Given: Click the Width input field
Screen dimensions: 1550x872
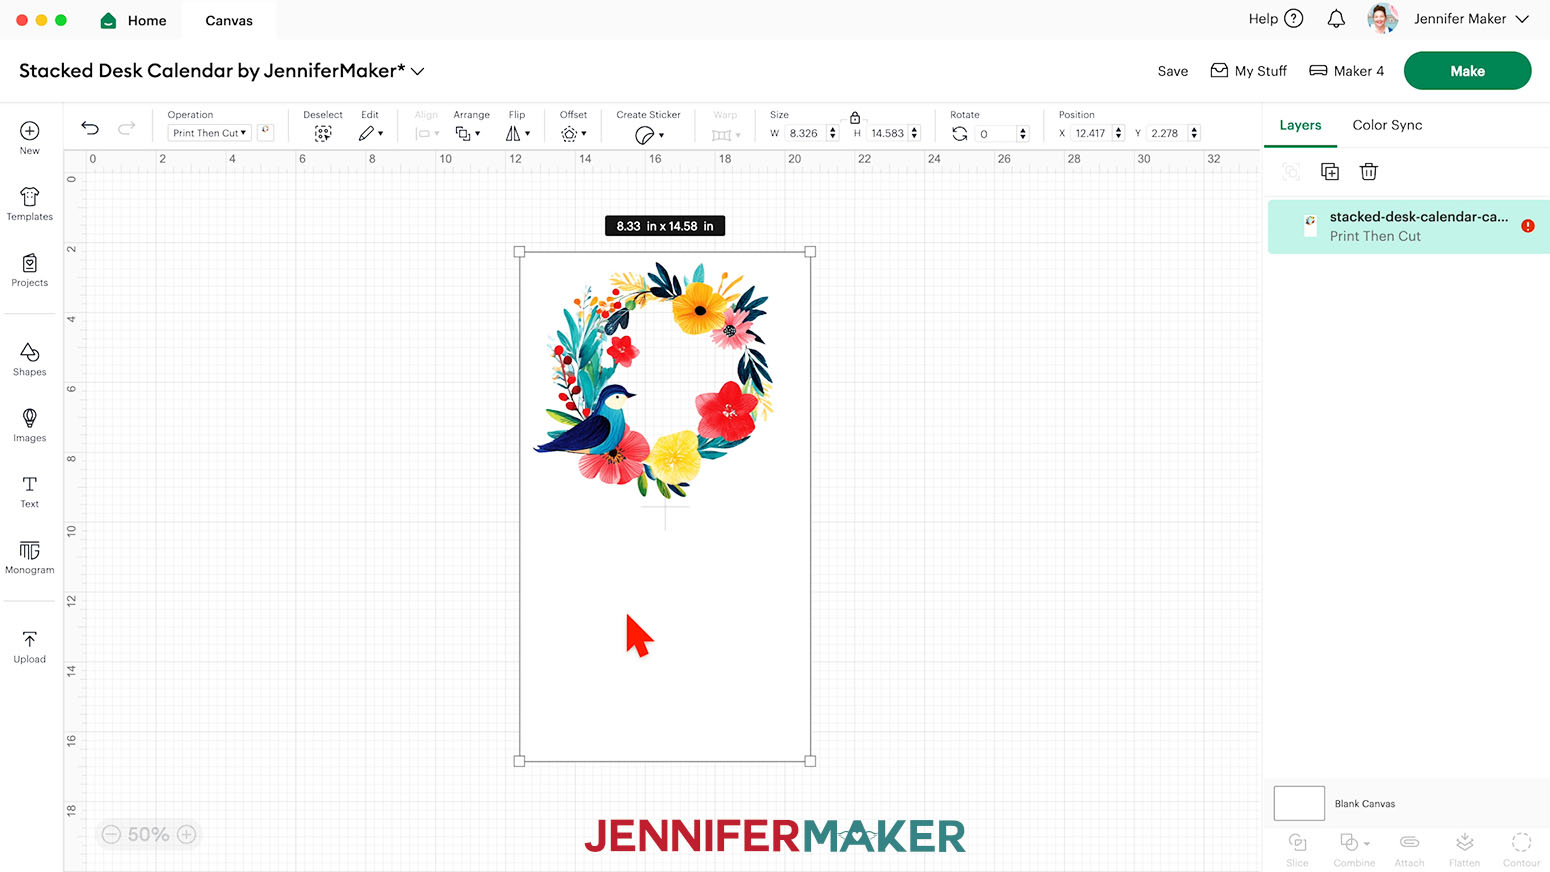Looking at the screenshot, I should (x=805, y=133).
